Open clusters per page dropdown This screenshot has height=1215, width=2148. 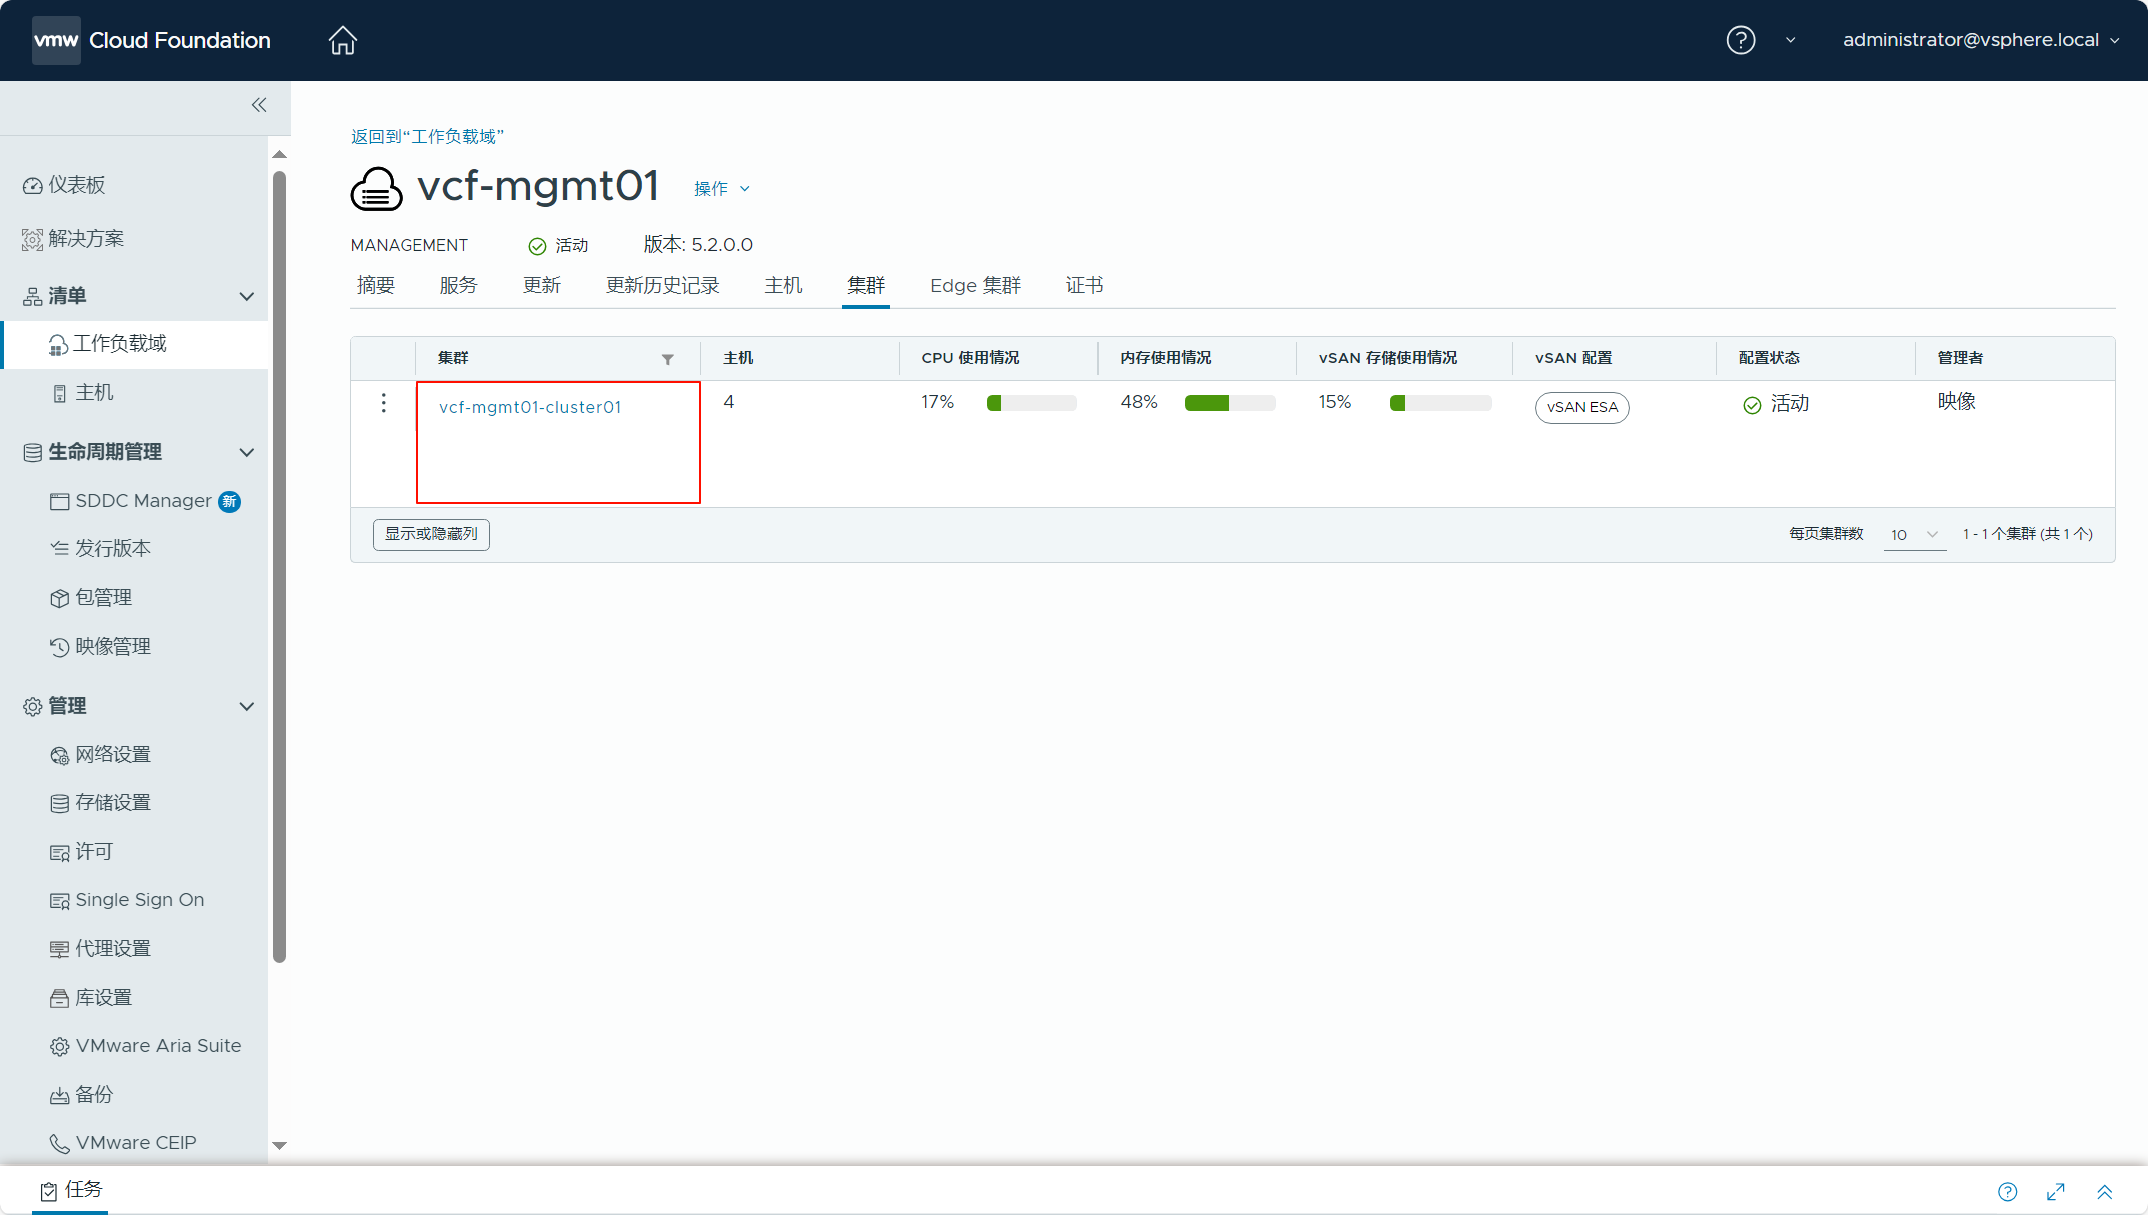click(1914, 534)
